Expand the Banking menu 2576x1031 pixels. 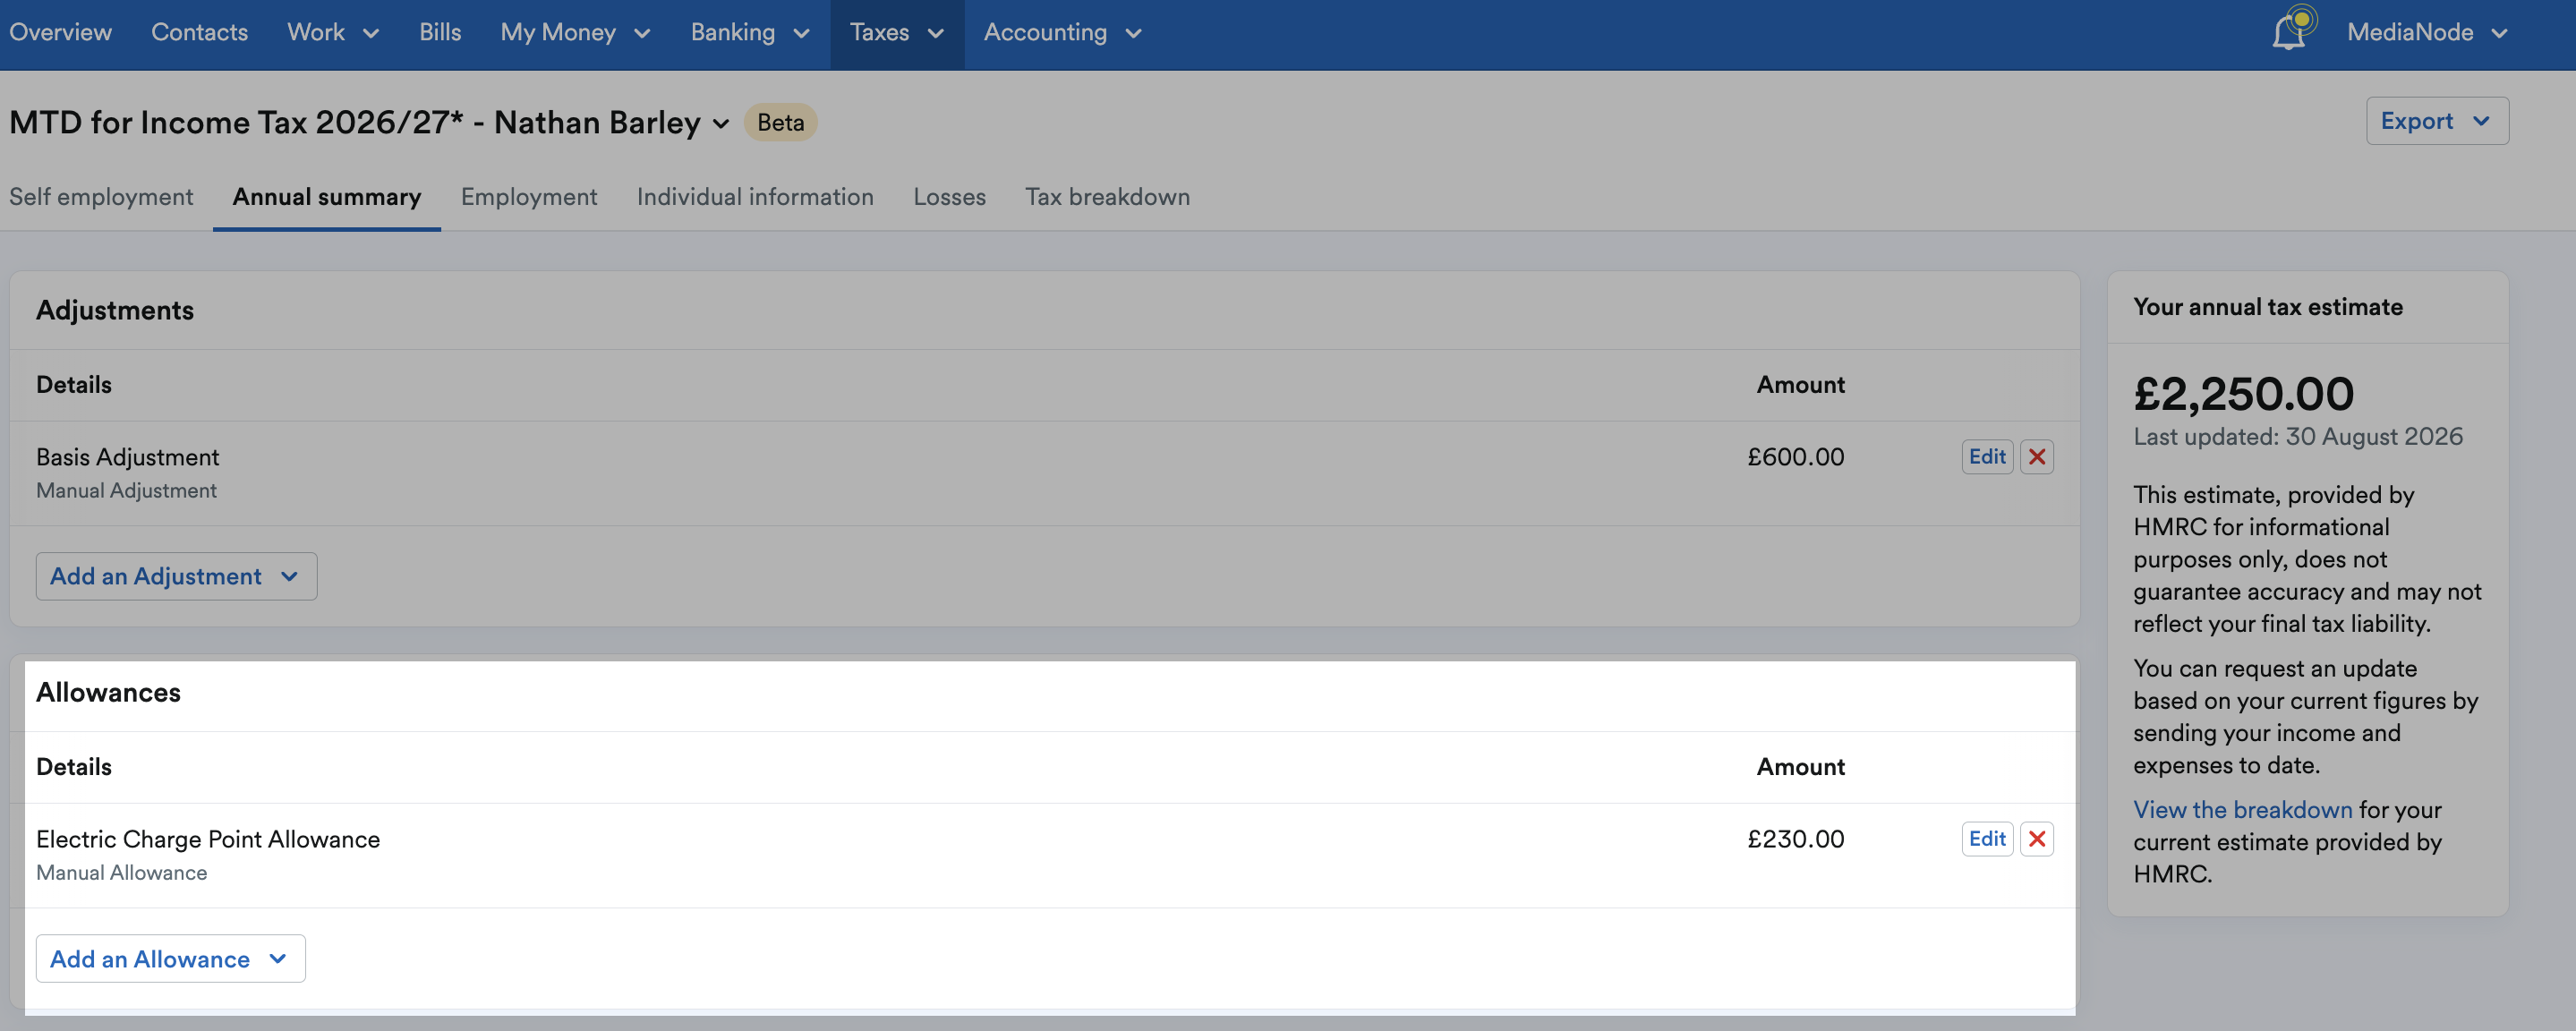coord(750,33)
